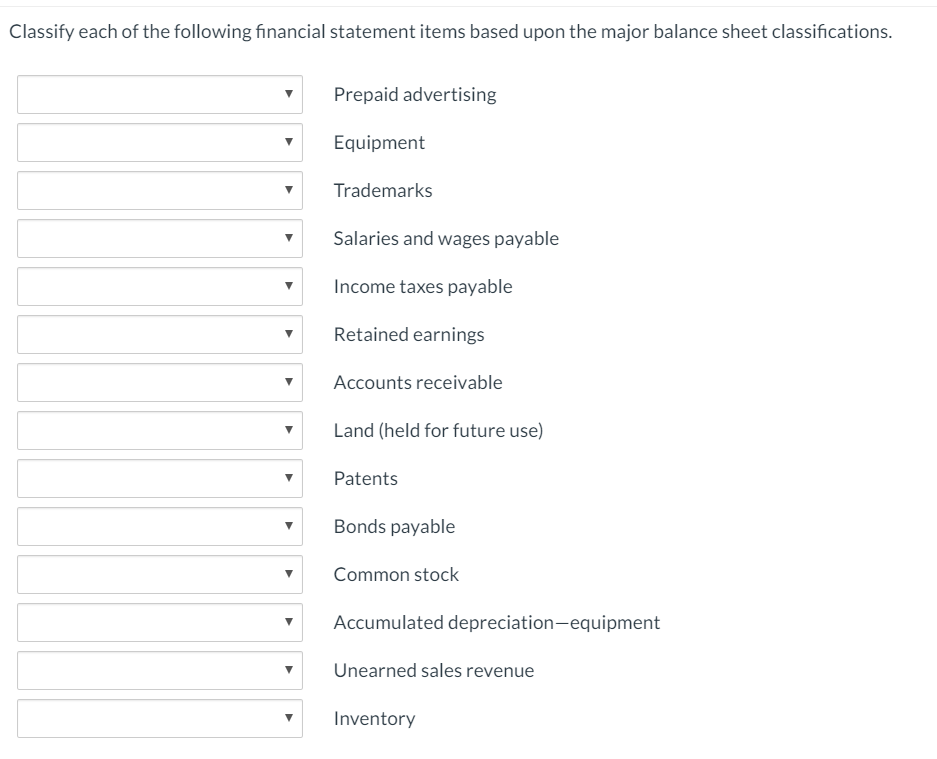Screen dimensions: 937x759
Task: Open the dropdown beside Bonds payable
Action: point(159,526)
